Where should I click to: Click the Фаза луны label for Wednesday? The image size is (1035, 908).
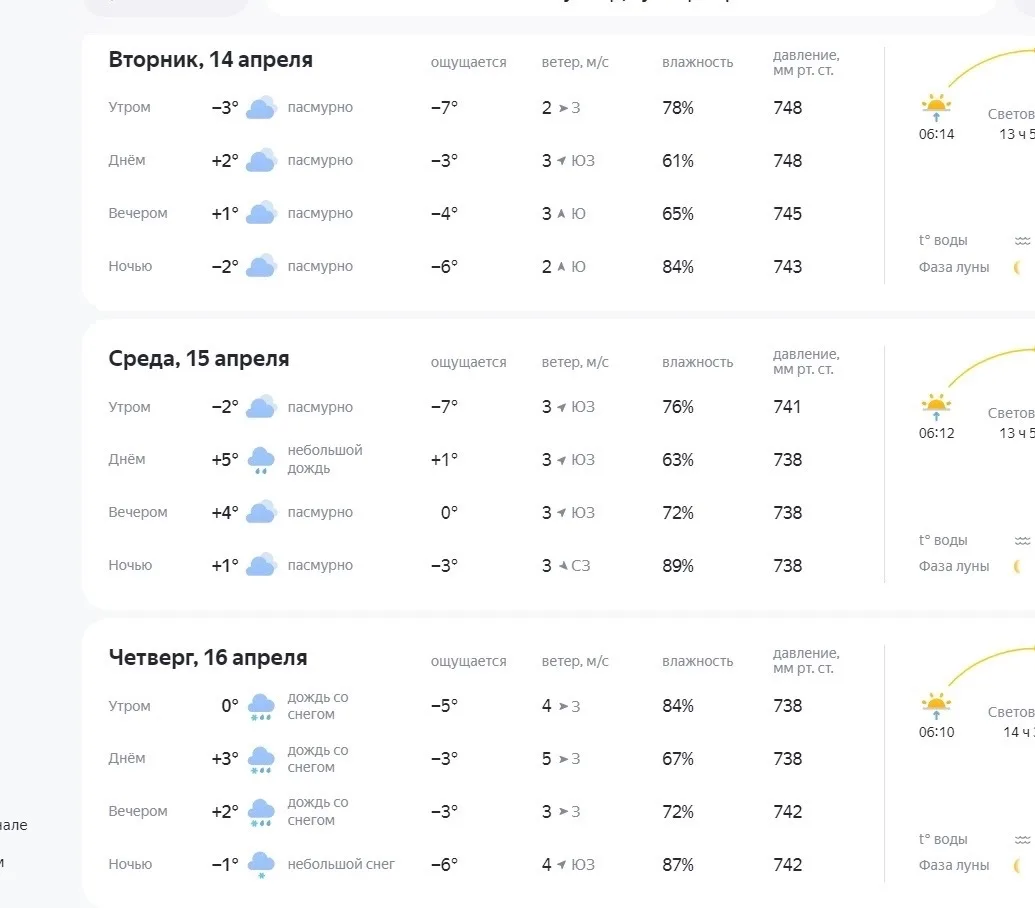(x=954, y=566)
